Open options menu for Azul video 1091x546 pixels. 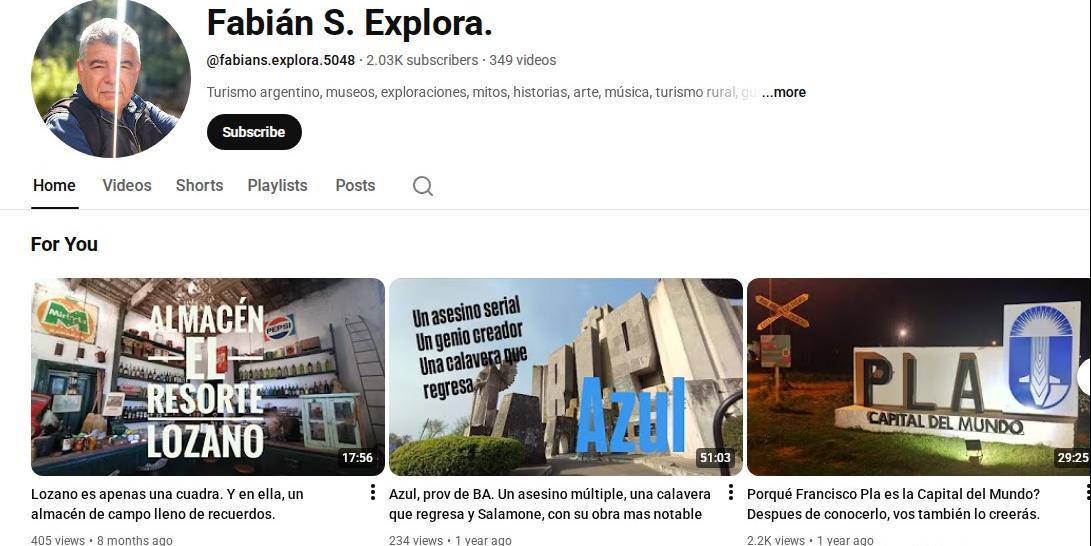[731, 492]
